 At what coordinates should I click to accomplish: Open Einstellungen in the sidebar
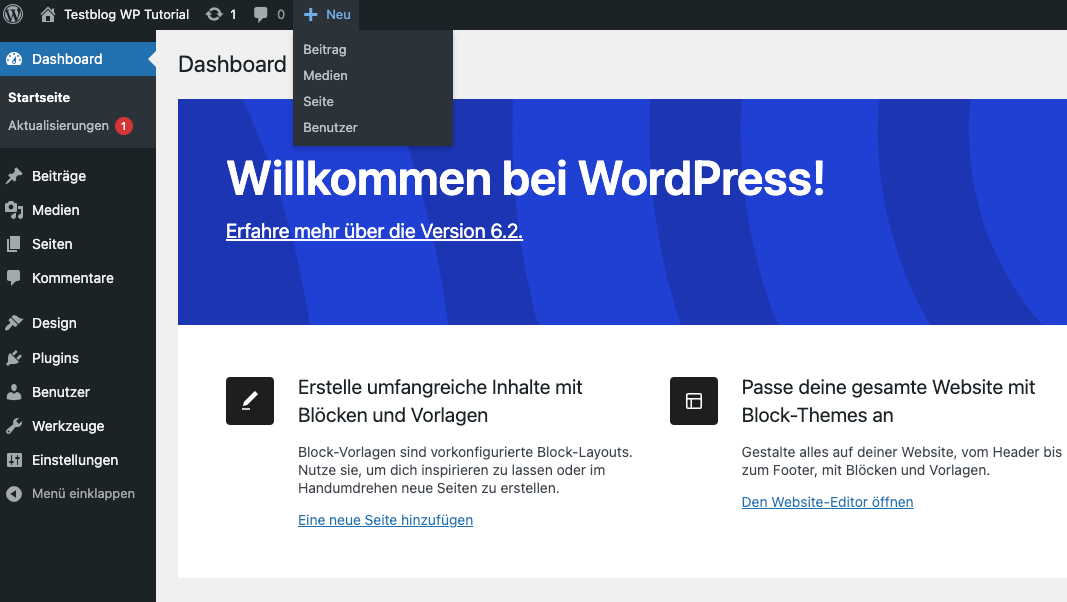(x=78, y=460)
